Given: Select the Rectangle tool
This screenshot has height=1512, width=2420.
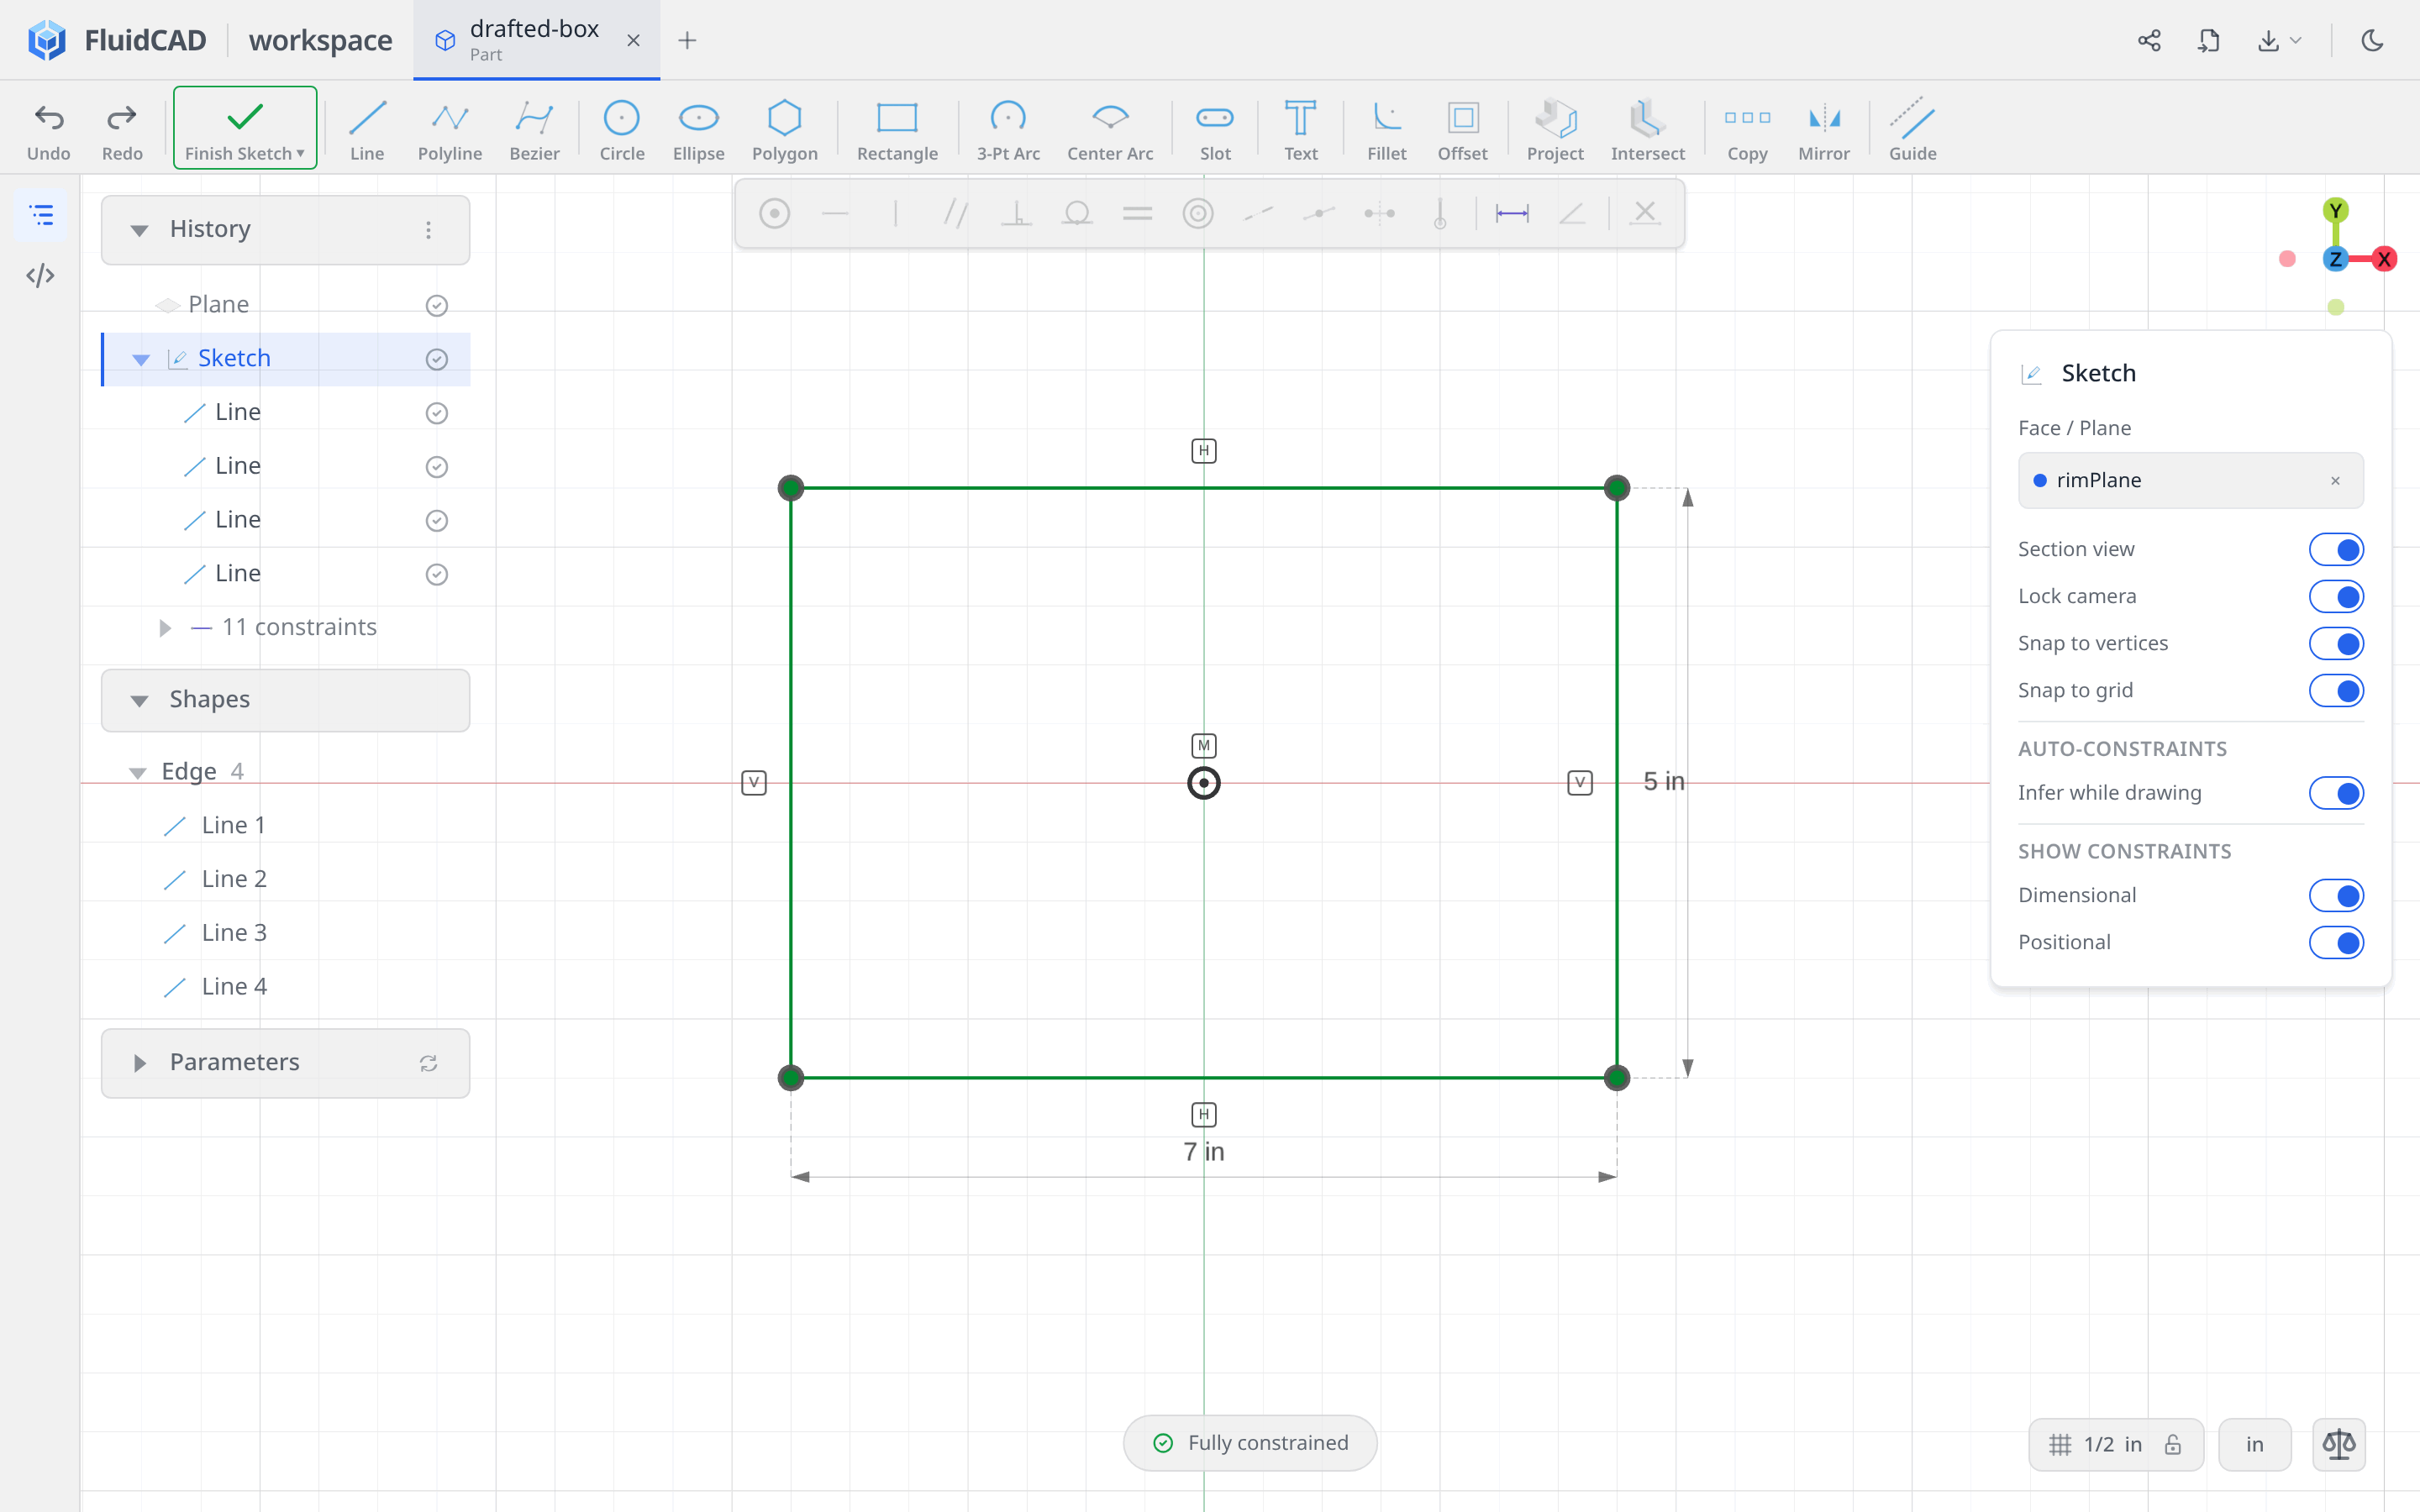Looking at the screenshot, I should coord(897,129).
